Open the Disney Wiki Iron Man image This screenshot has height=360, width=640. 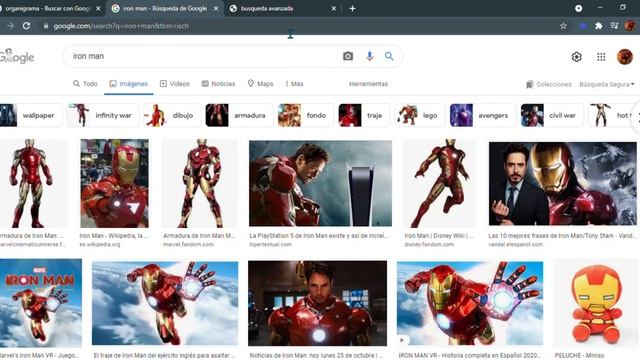pos(439,183)
